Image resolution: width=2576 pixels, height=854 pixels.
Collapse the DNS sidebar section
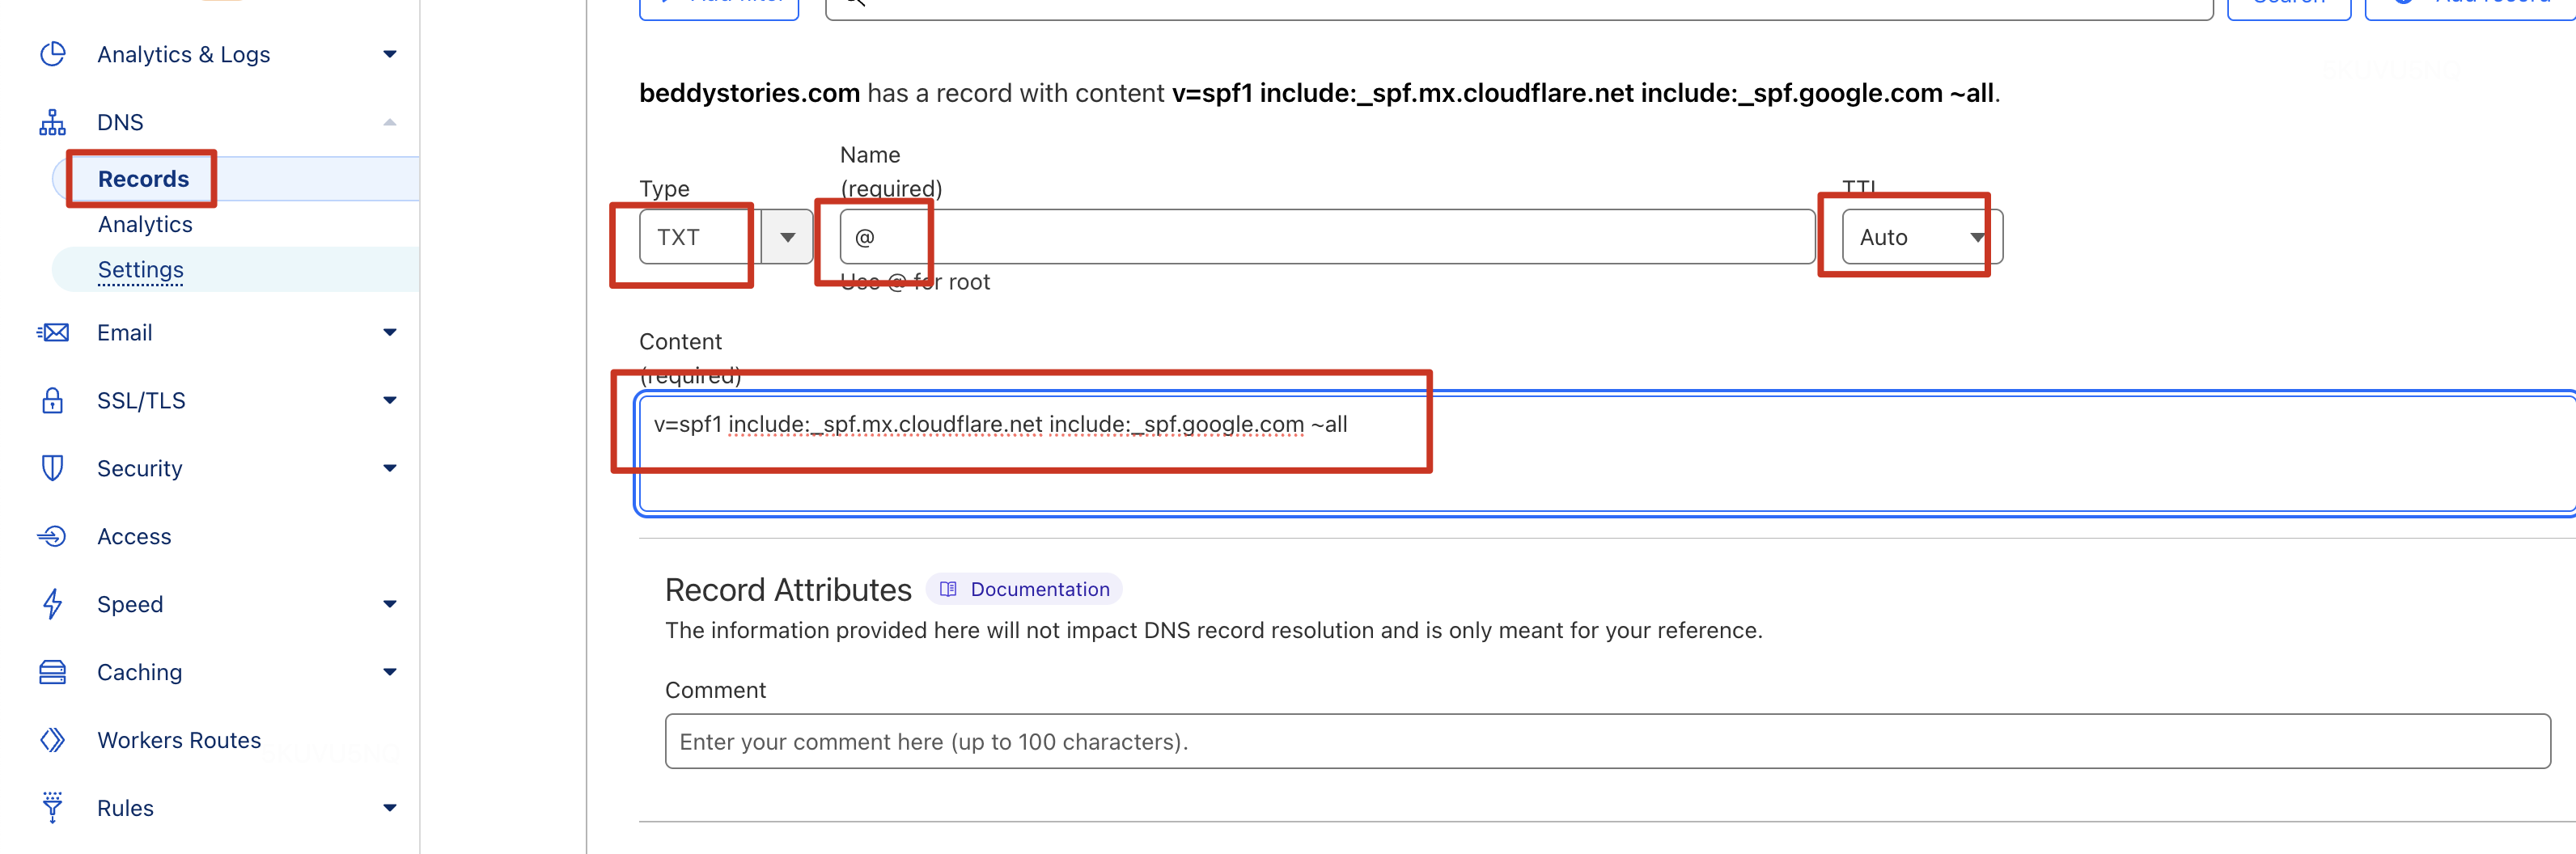[389, 122]
